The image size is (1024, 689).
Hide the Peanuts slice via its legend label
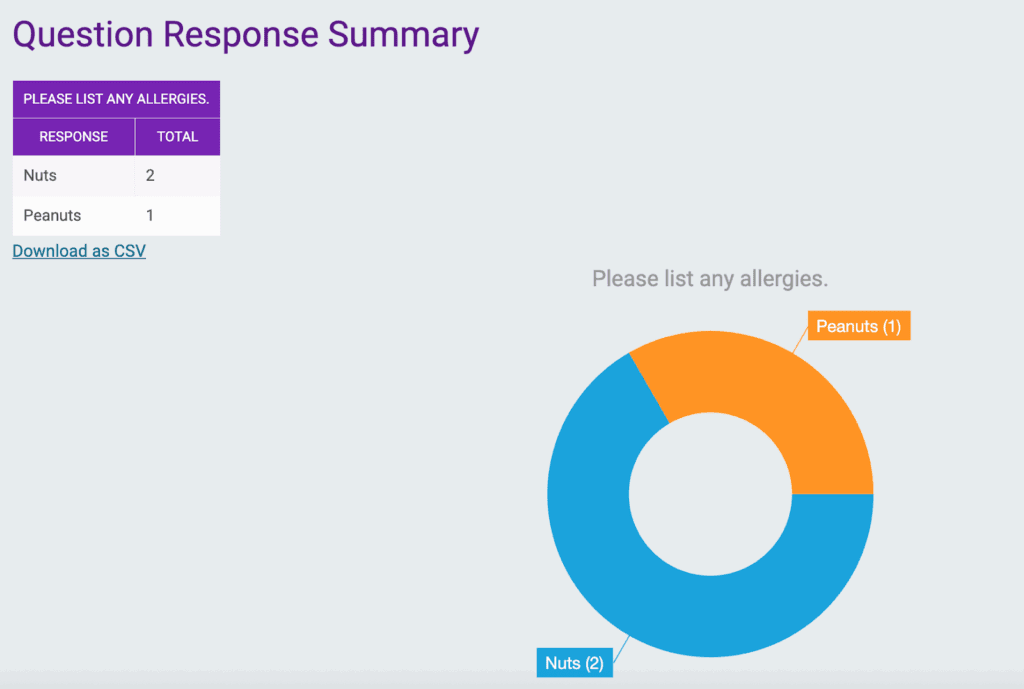857,325
